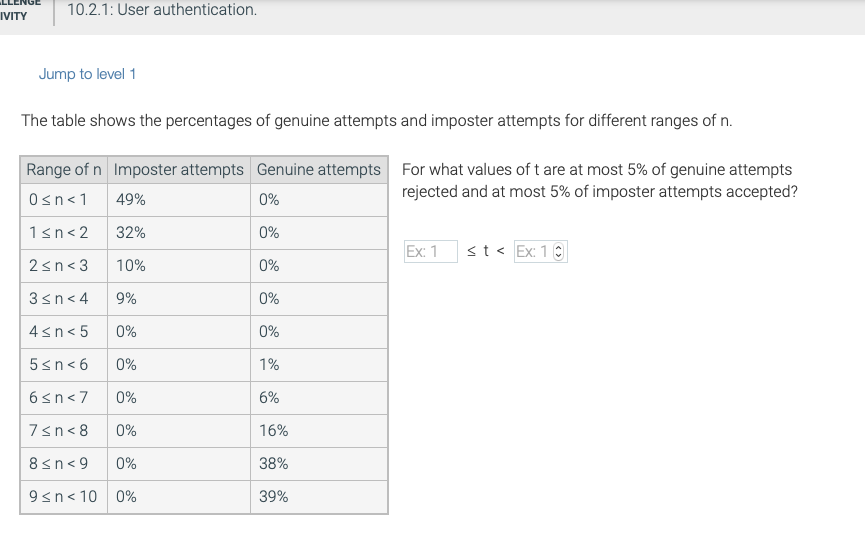Select the Genuine attempts column header

pos(319,169)
